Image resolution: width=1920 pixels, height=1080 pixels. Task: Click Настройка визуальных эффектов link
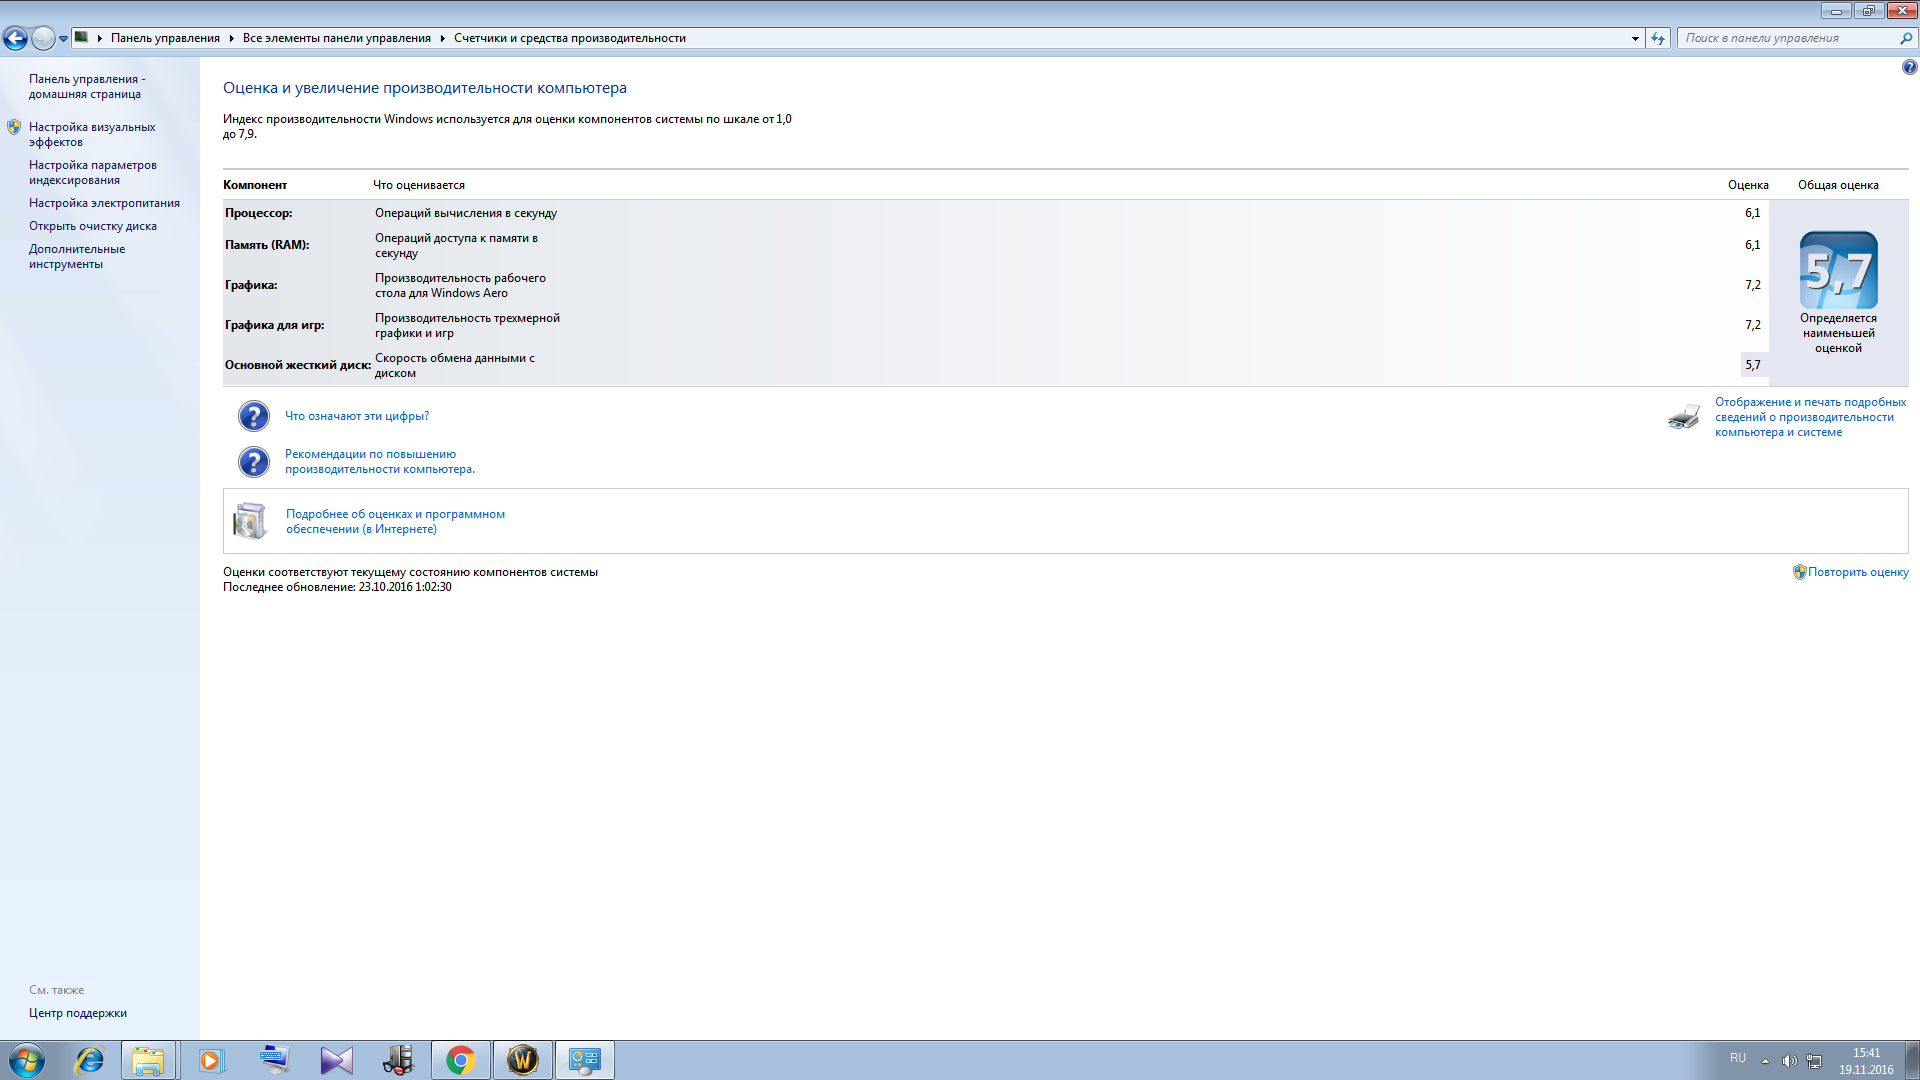pyautogui.click(x=92, y=133)
